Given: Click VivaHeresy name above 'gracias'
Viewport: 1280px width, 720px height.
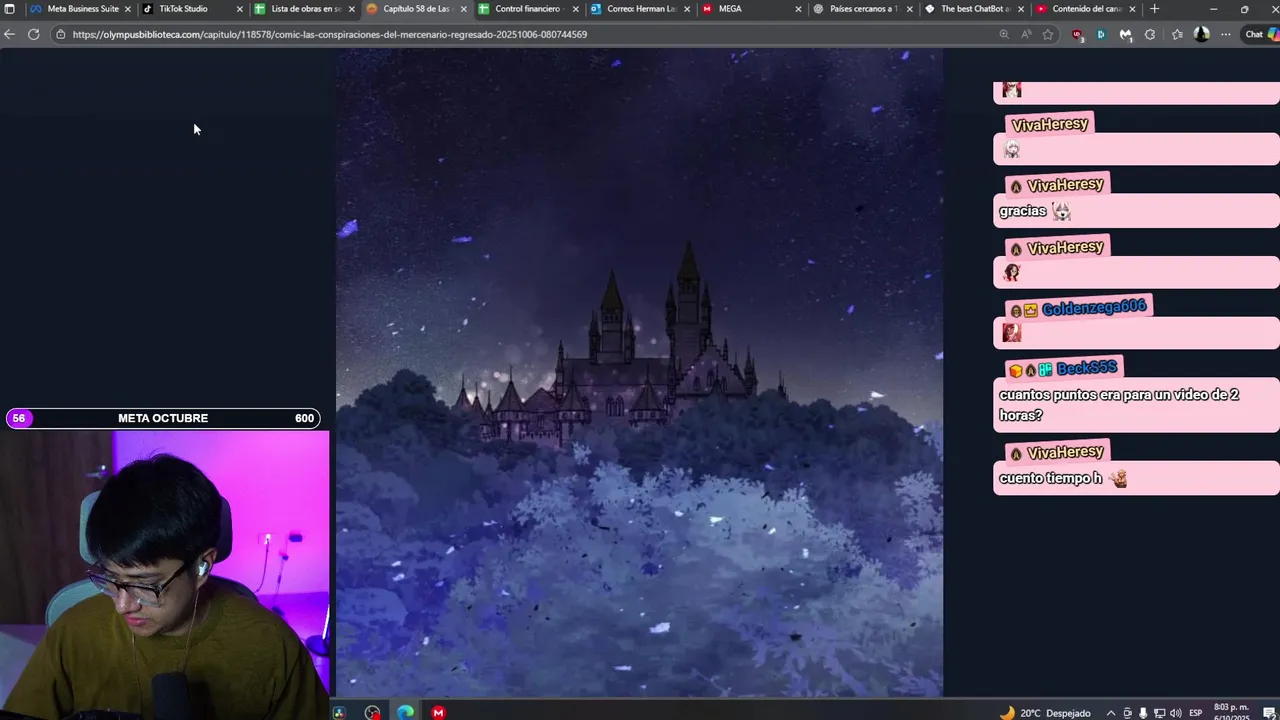Looking at the screenshot, I should (1065, 185).
